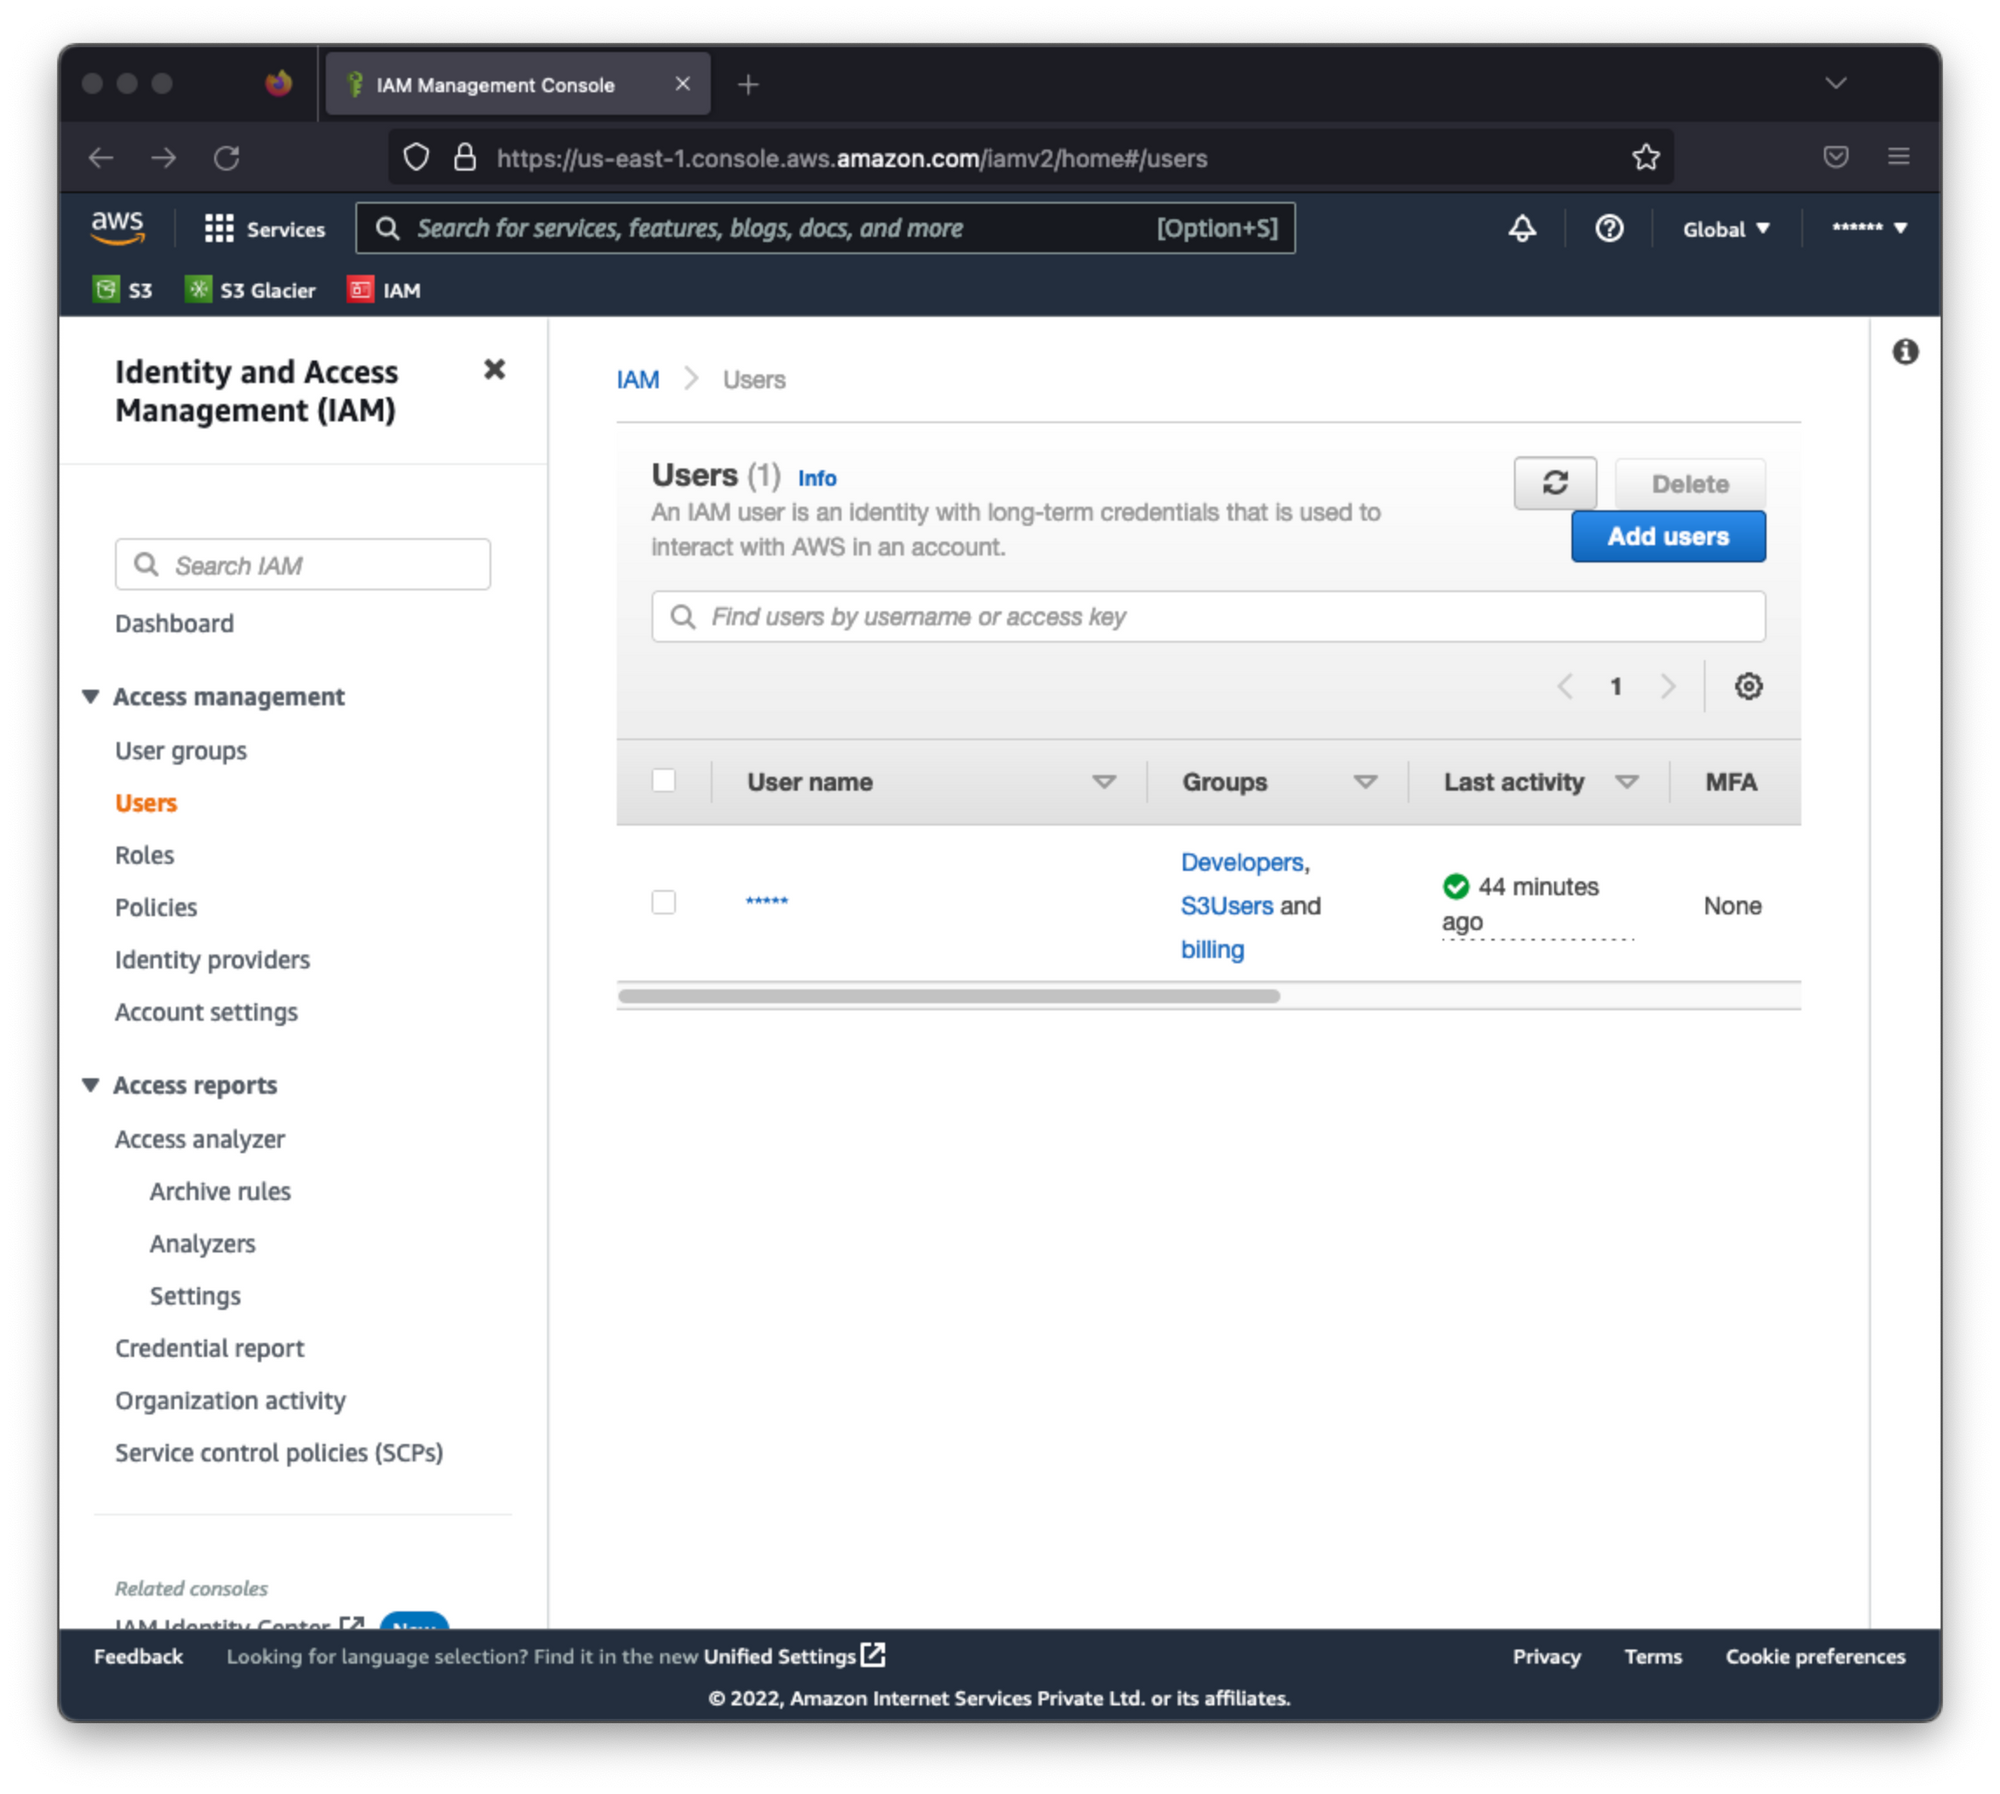Open Identity providers in sidebar
Viewport: 2000px width, 1794px height.
tap(212, 959)
